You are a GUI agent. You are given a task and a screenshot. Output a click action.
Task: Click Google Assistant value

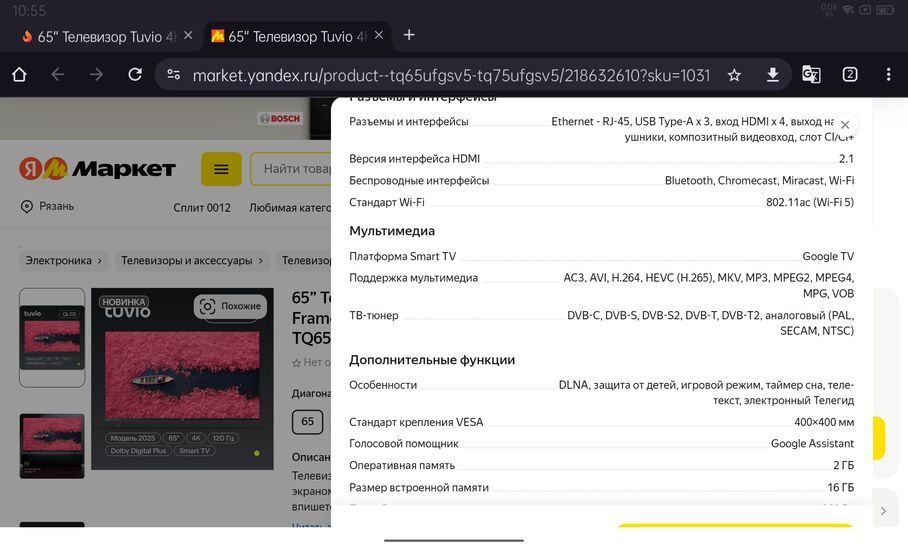812,444
